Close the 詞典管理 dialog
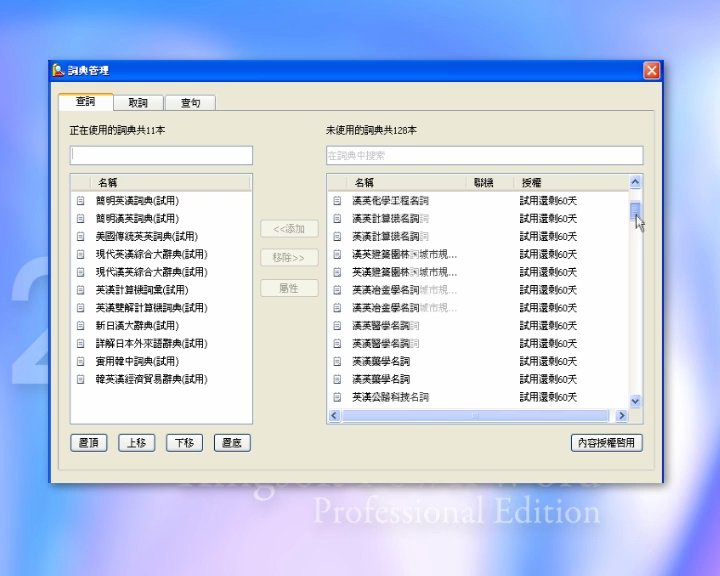720x576 pixels. pyautogui.click(x=652, y=70)
